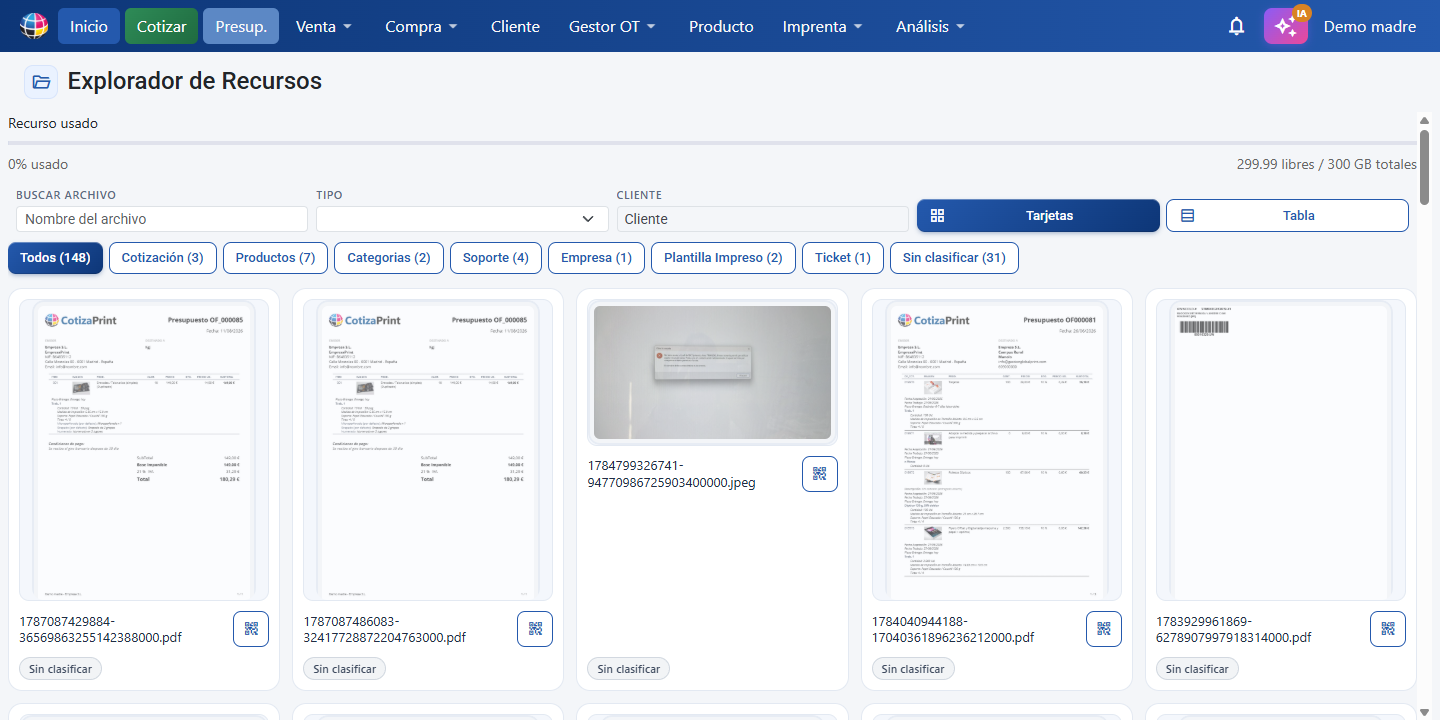The image size is (1440, 720).
Task: Filter by Categorias (2)
Action: [389, 258]
